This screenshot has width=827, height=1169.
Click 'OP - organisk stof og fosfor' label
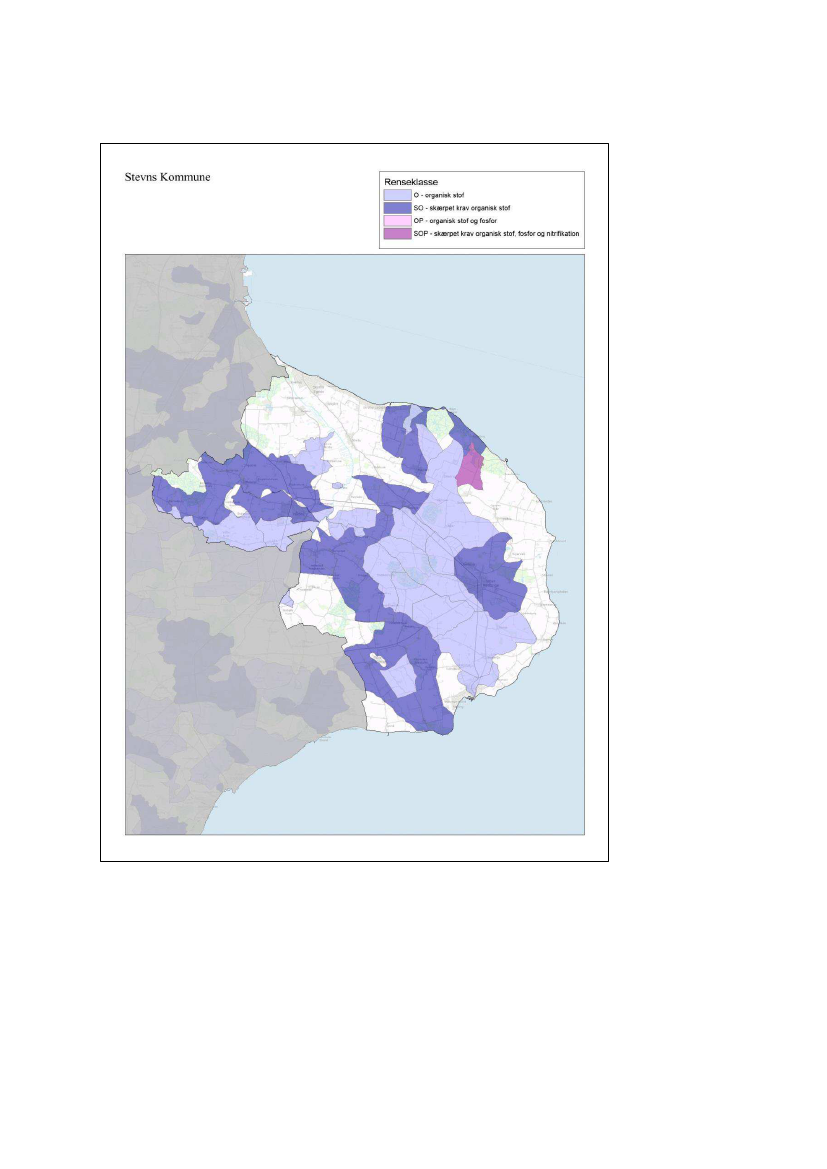click(x=455, y=221)
